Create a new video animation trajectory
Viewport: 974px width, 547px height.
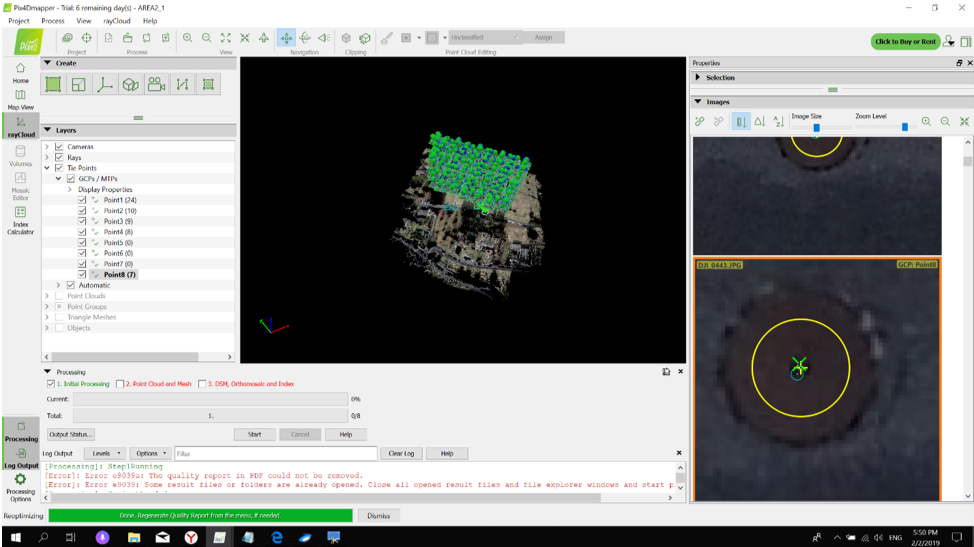[157, 84]
